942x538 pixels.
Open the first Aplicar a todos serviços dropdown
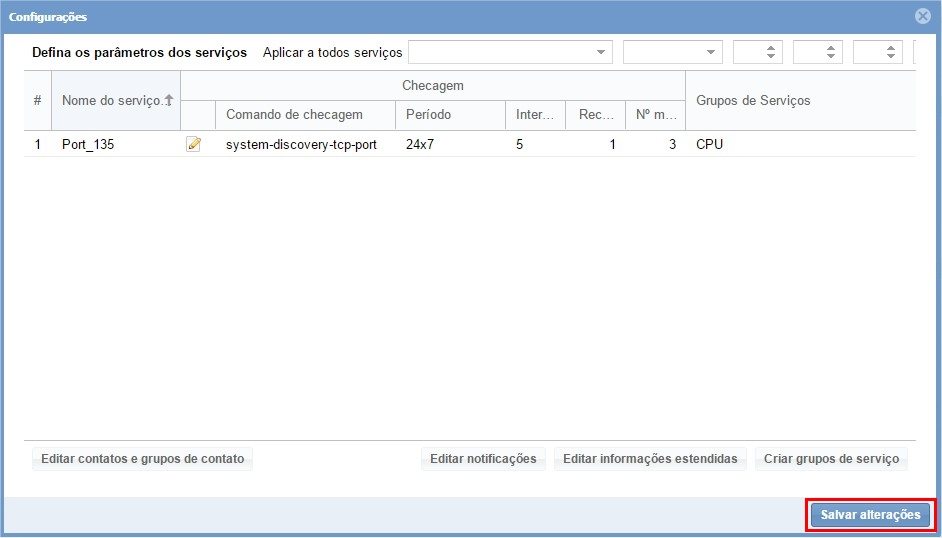(x=601, y=52)
